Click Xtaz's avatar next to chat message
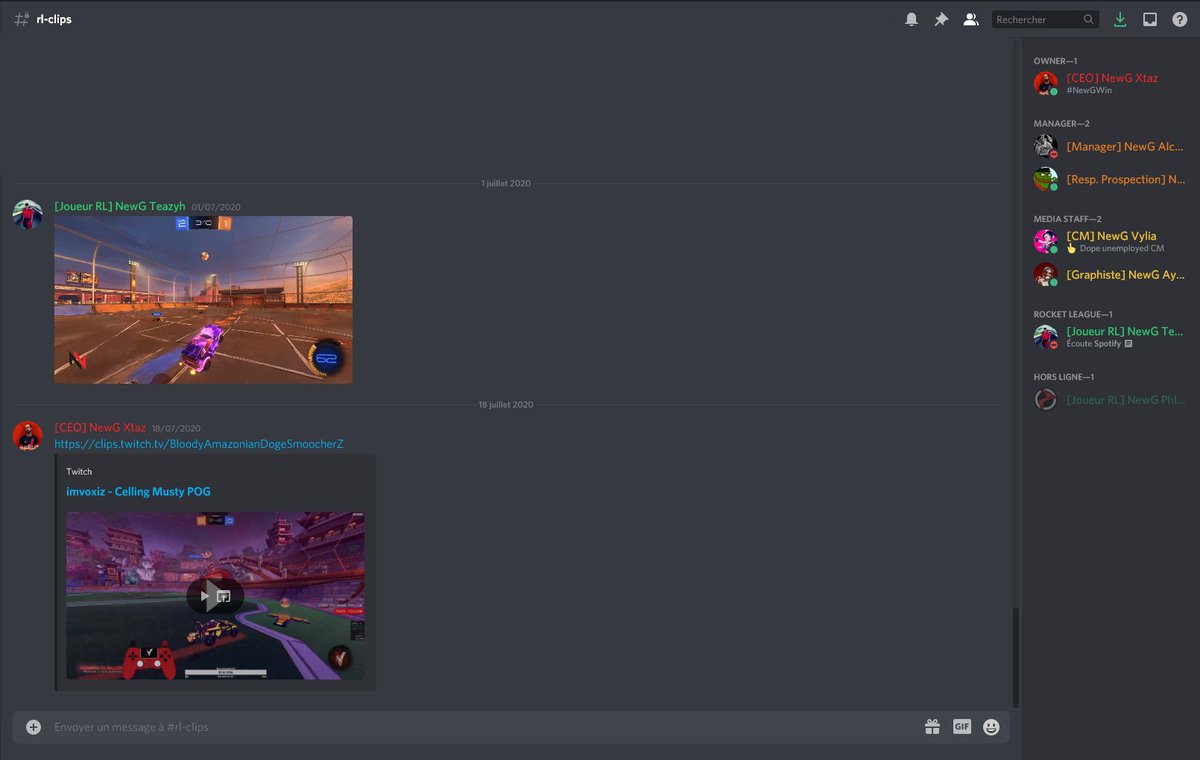 click(27, 436)
